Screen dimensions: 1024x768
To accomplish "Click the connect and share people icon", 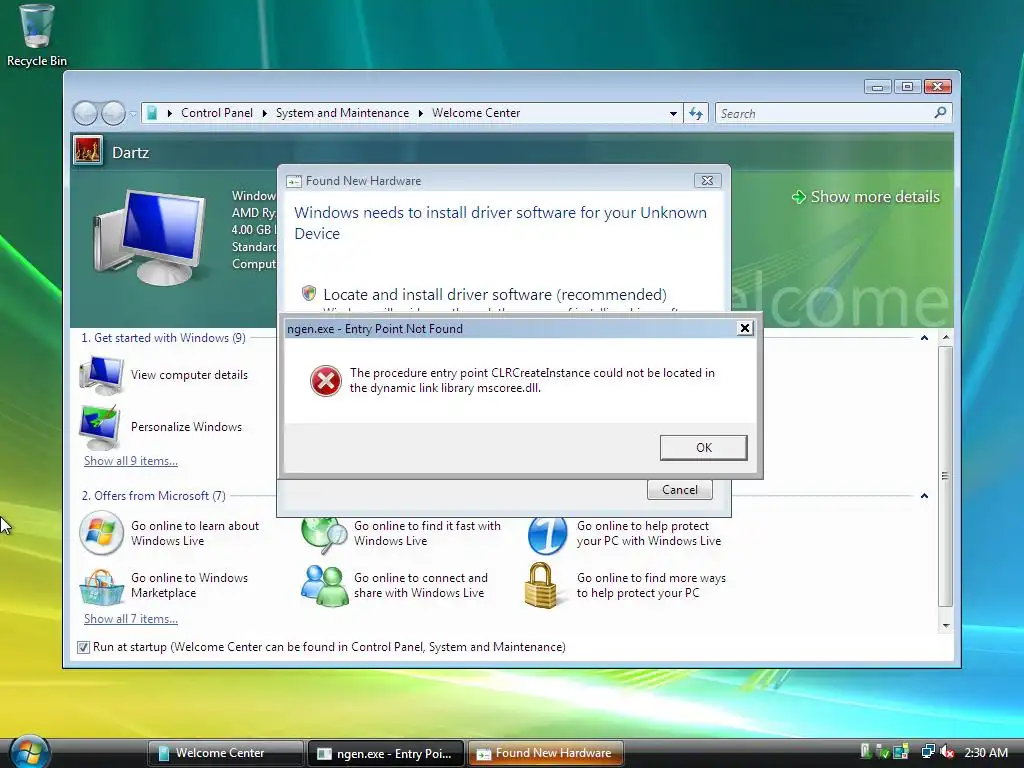I will coord(325,585).
